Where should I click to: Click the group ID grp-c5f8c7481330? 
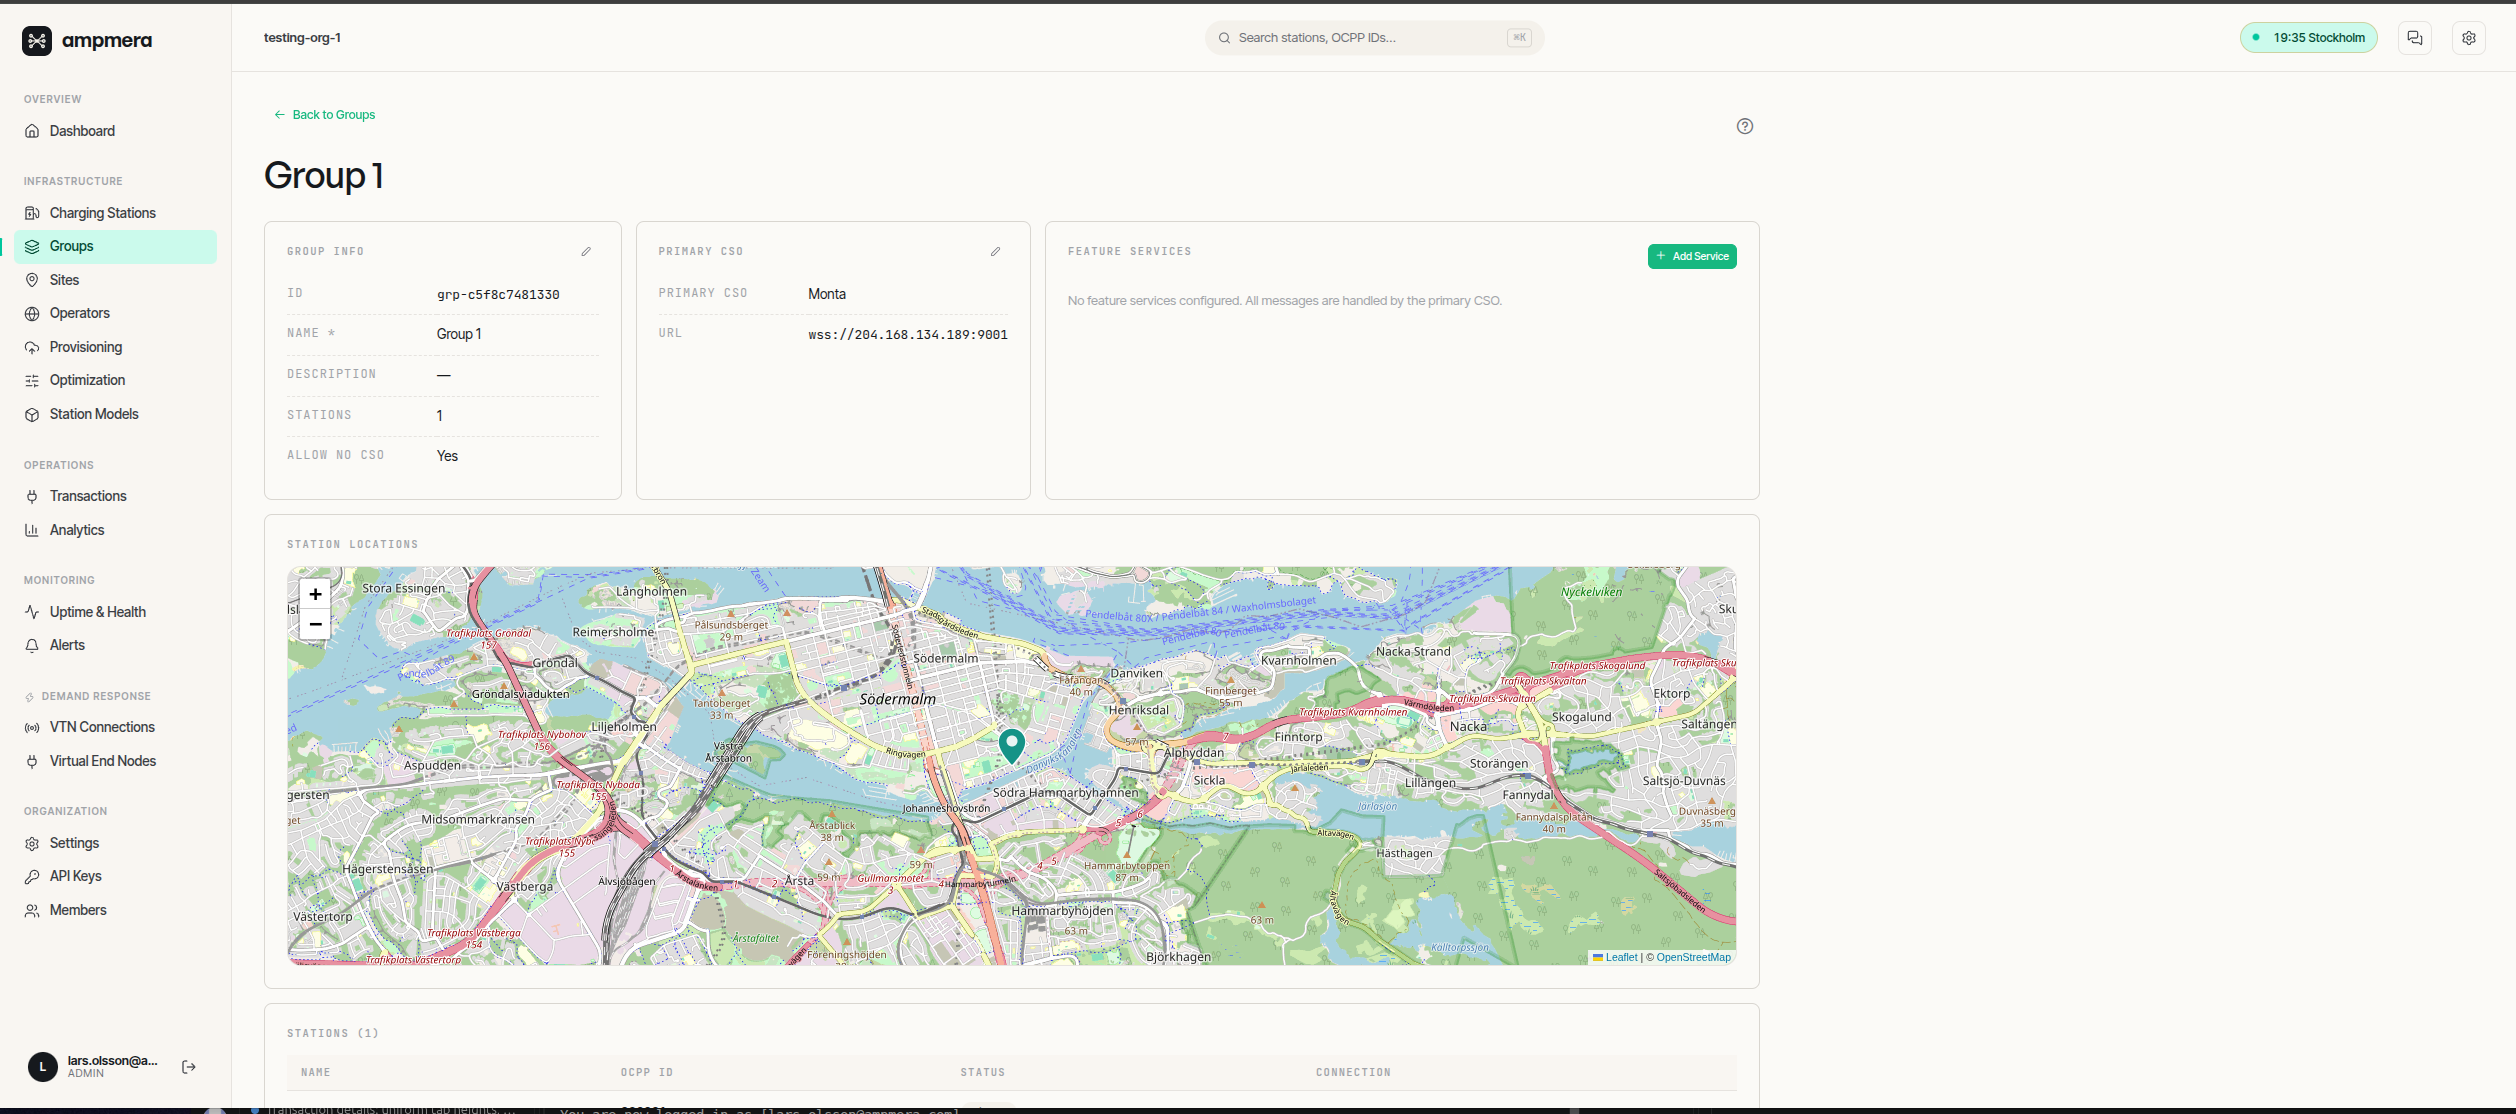click(x=498, y=295)
